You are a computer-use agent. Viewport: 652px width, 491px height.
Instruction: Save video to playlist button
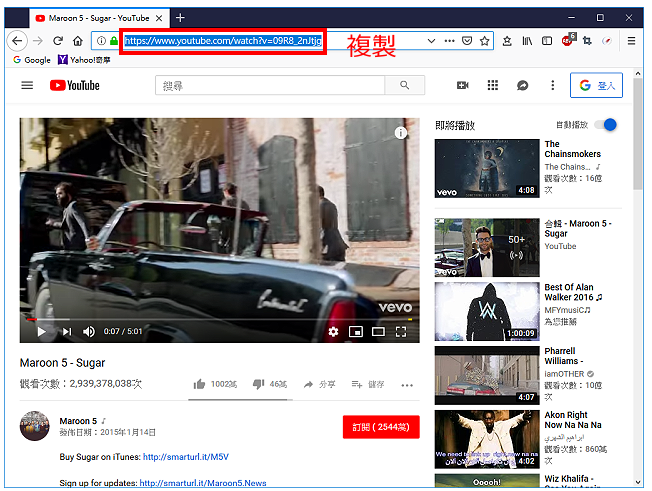pyautogui.click(x=368, y=385)
